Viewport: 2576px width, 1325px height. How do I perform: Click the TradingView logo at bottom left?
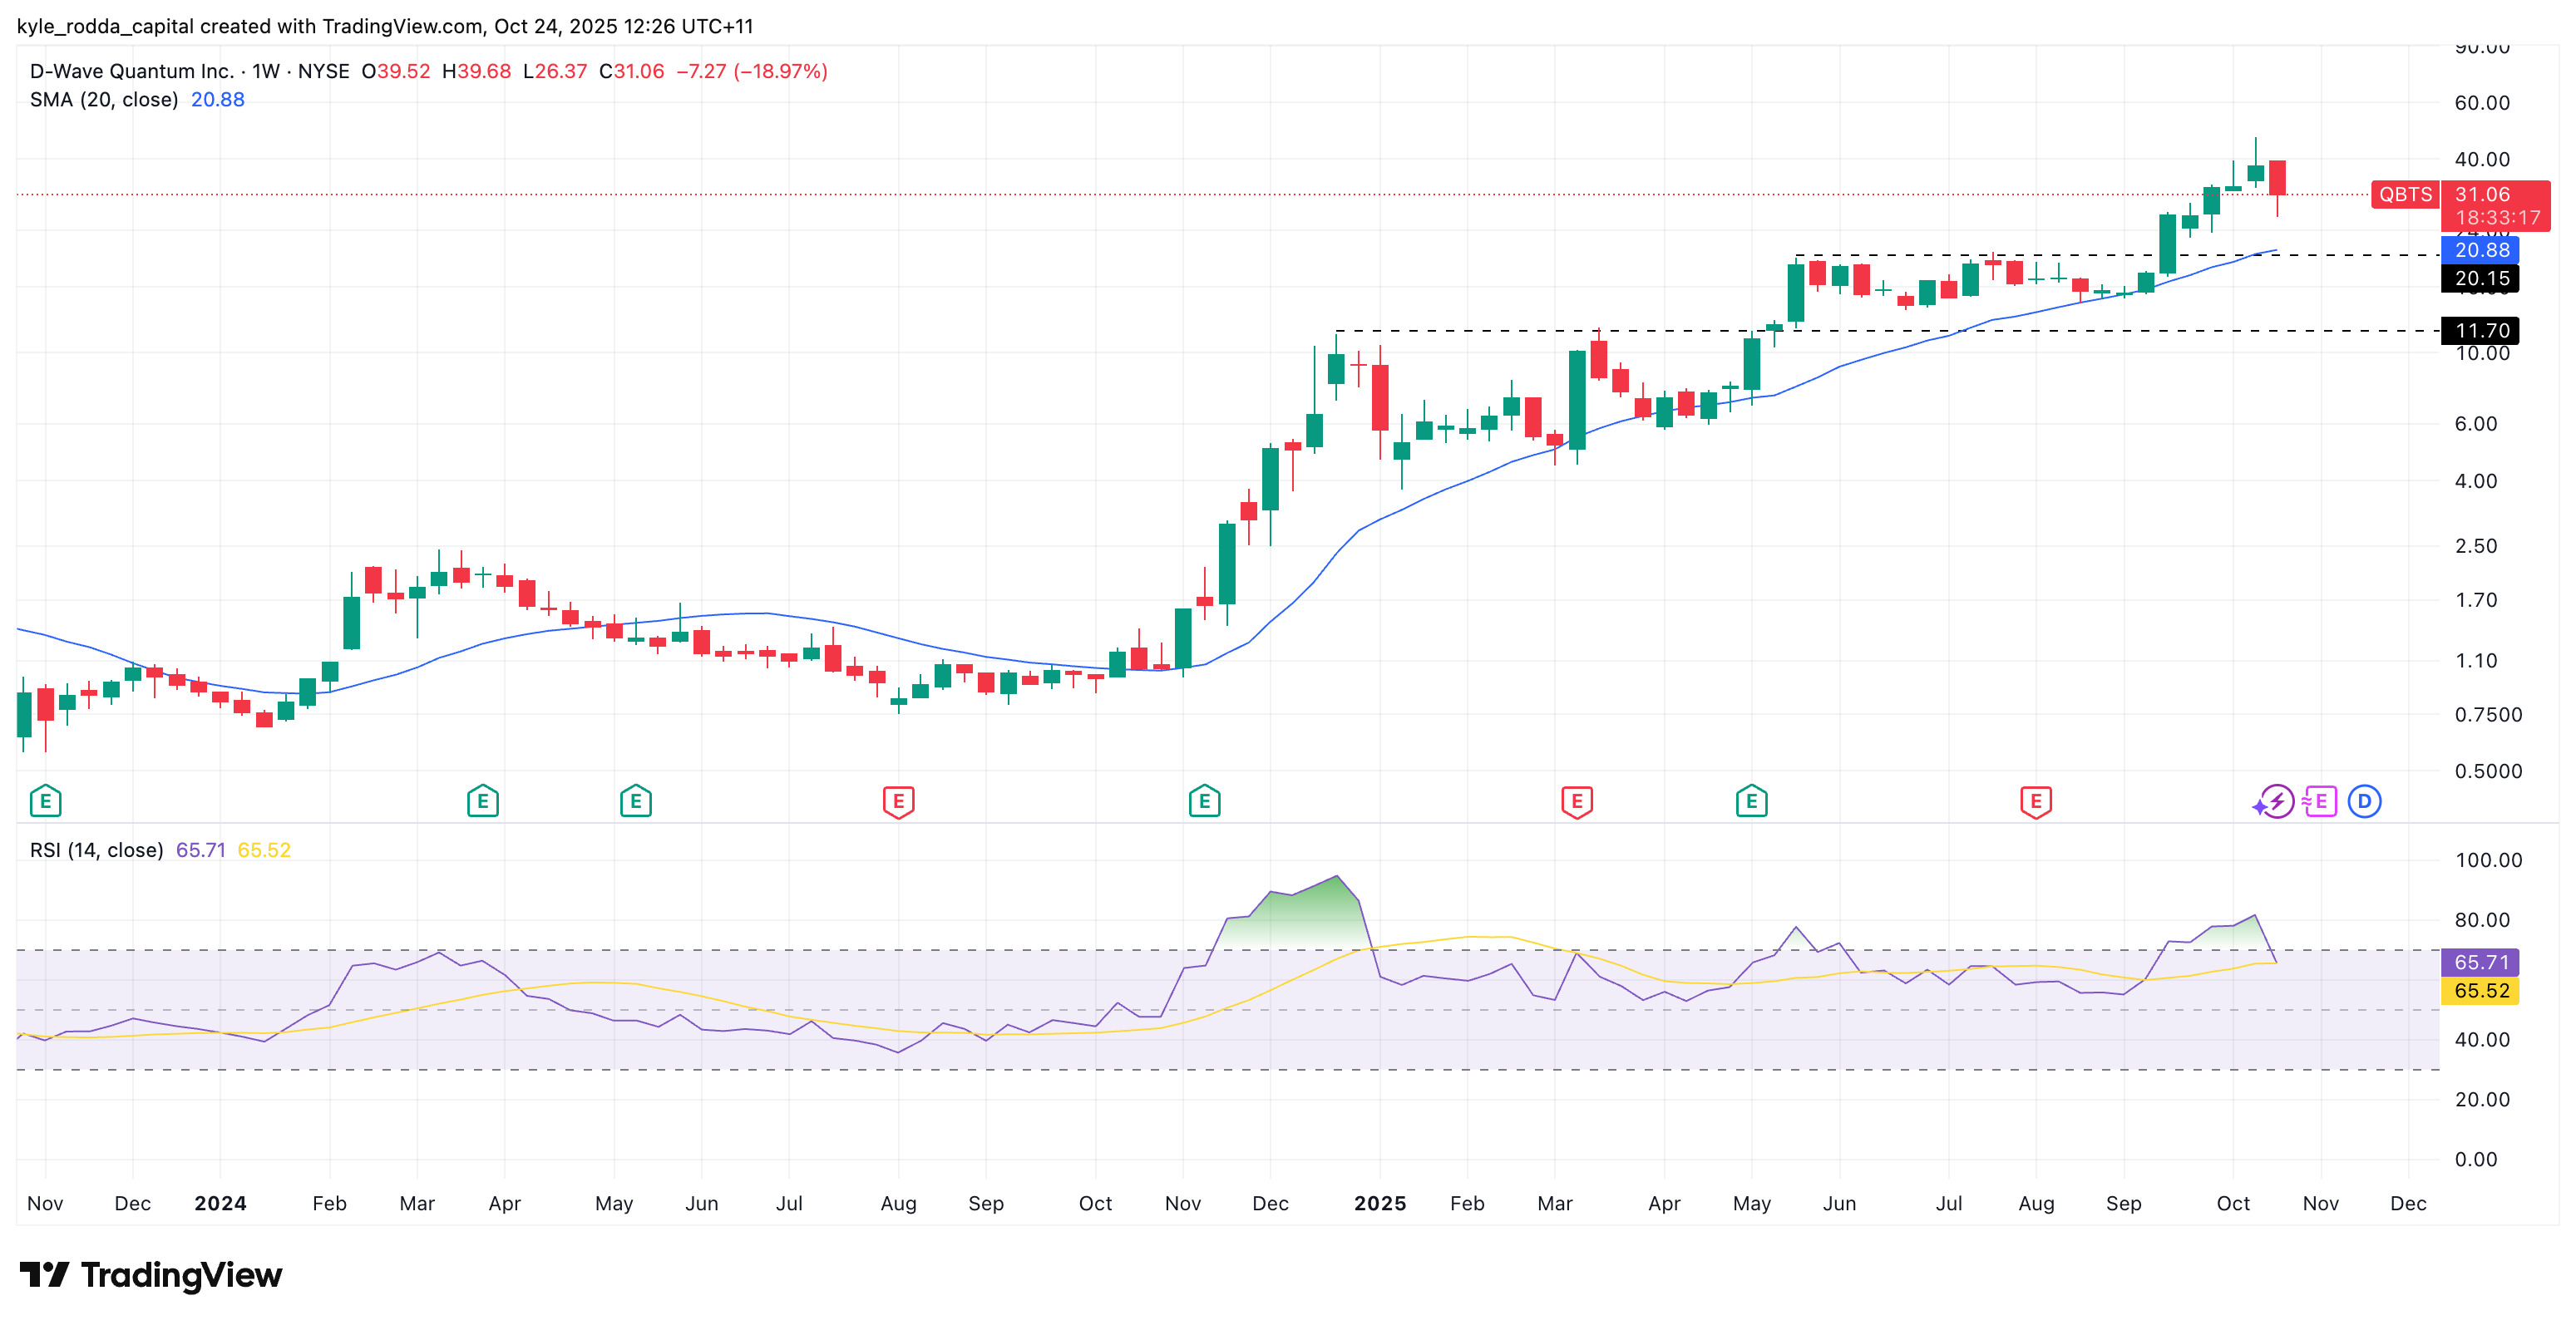pyautogui.click(x=151, y=1274)
